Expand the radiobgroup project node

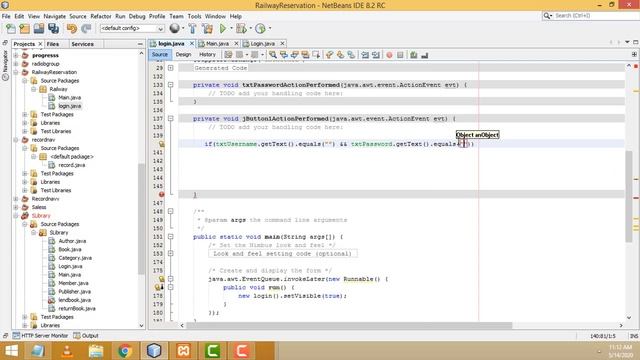point(16,64)
